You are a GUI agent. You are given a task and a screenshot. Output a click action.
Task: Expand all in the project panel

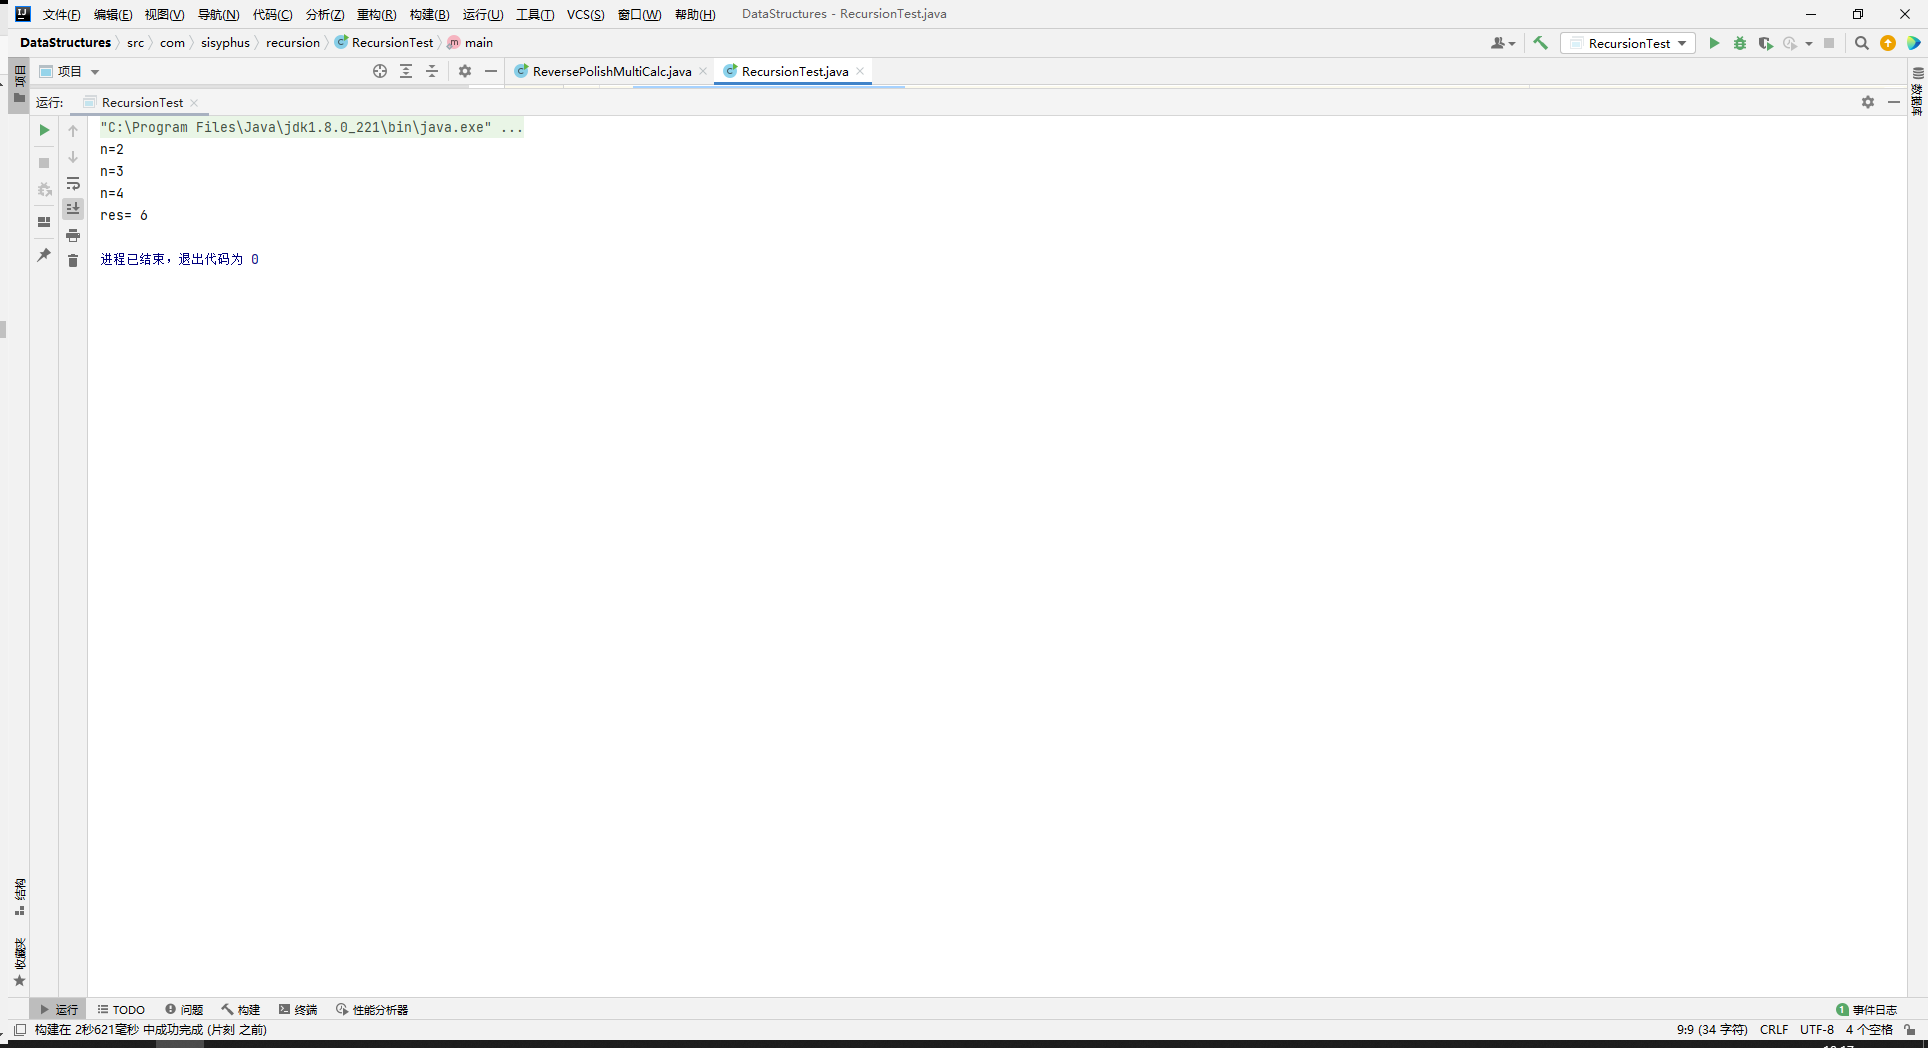coord(406,71)
